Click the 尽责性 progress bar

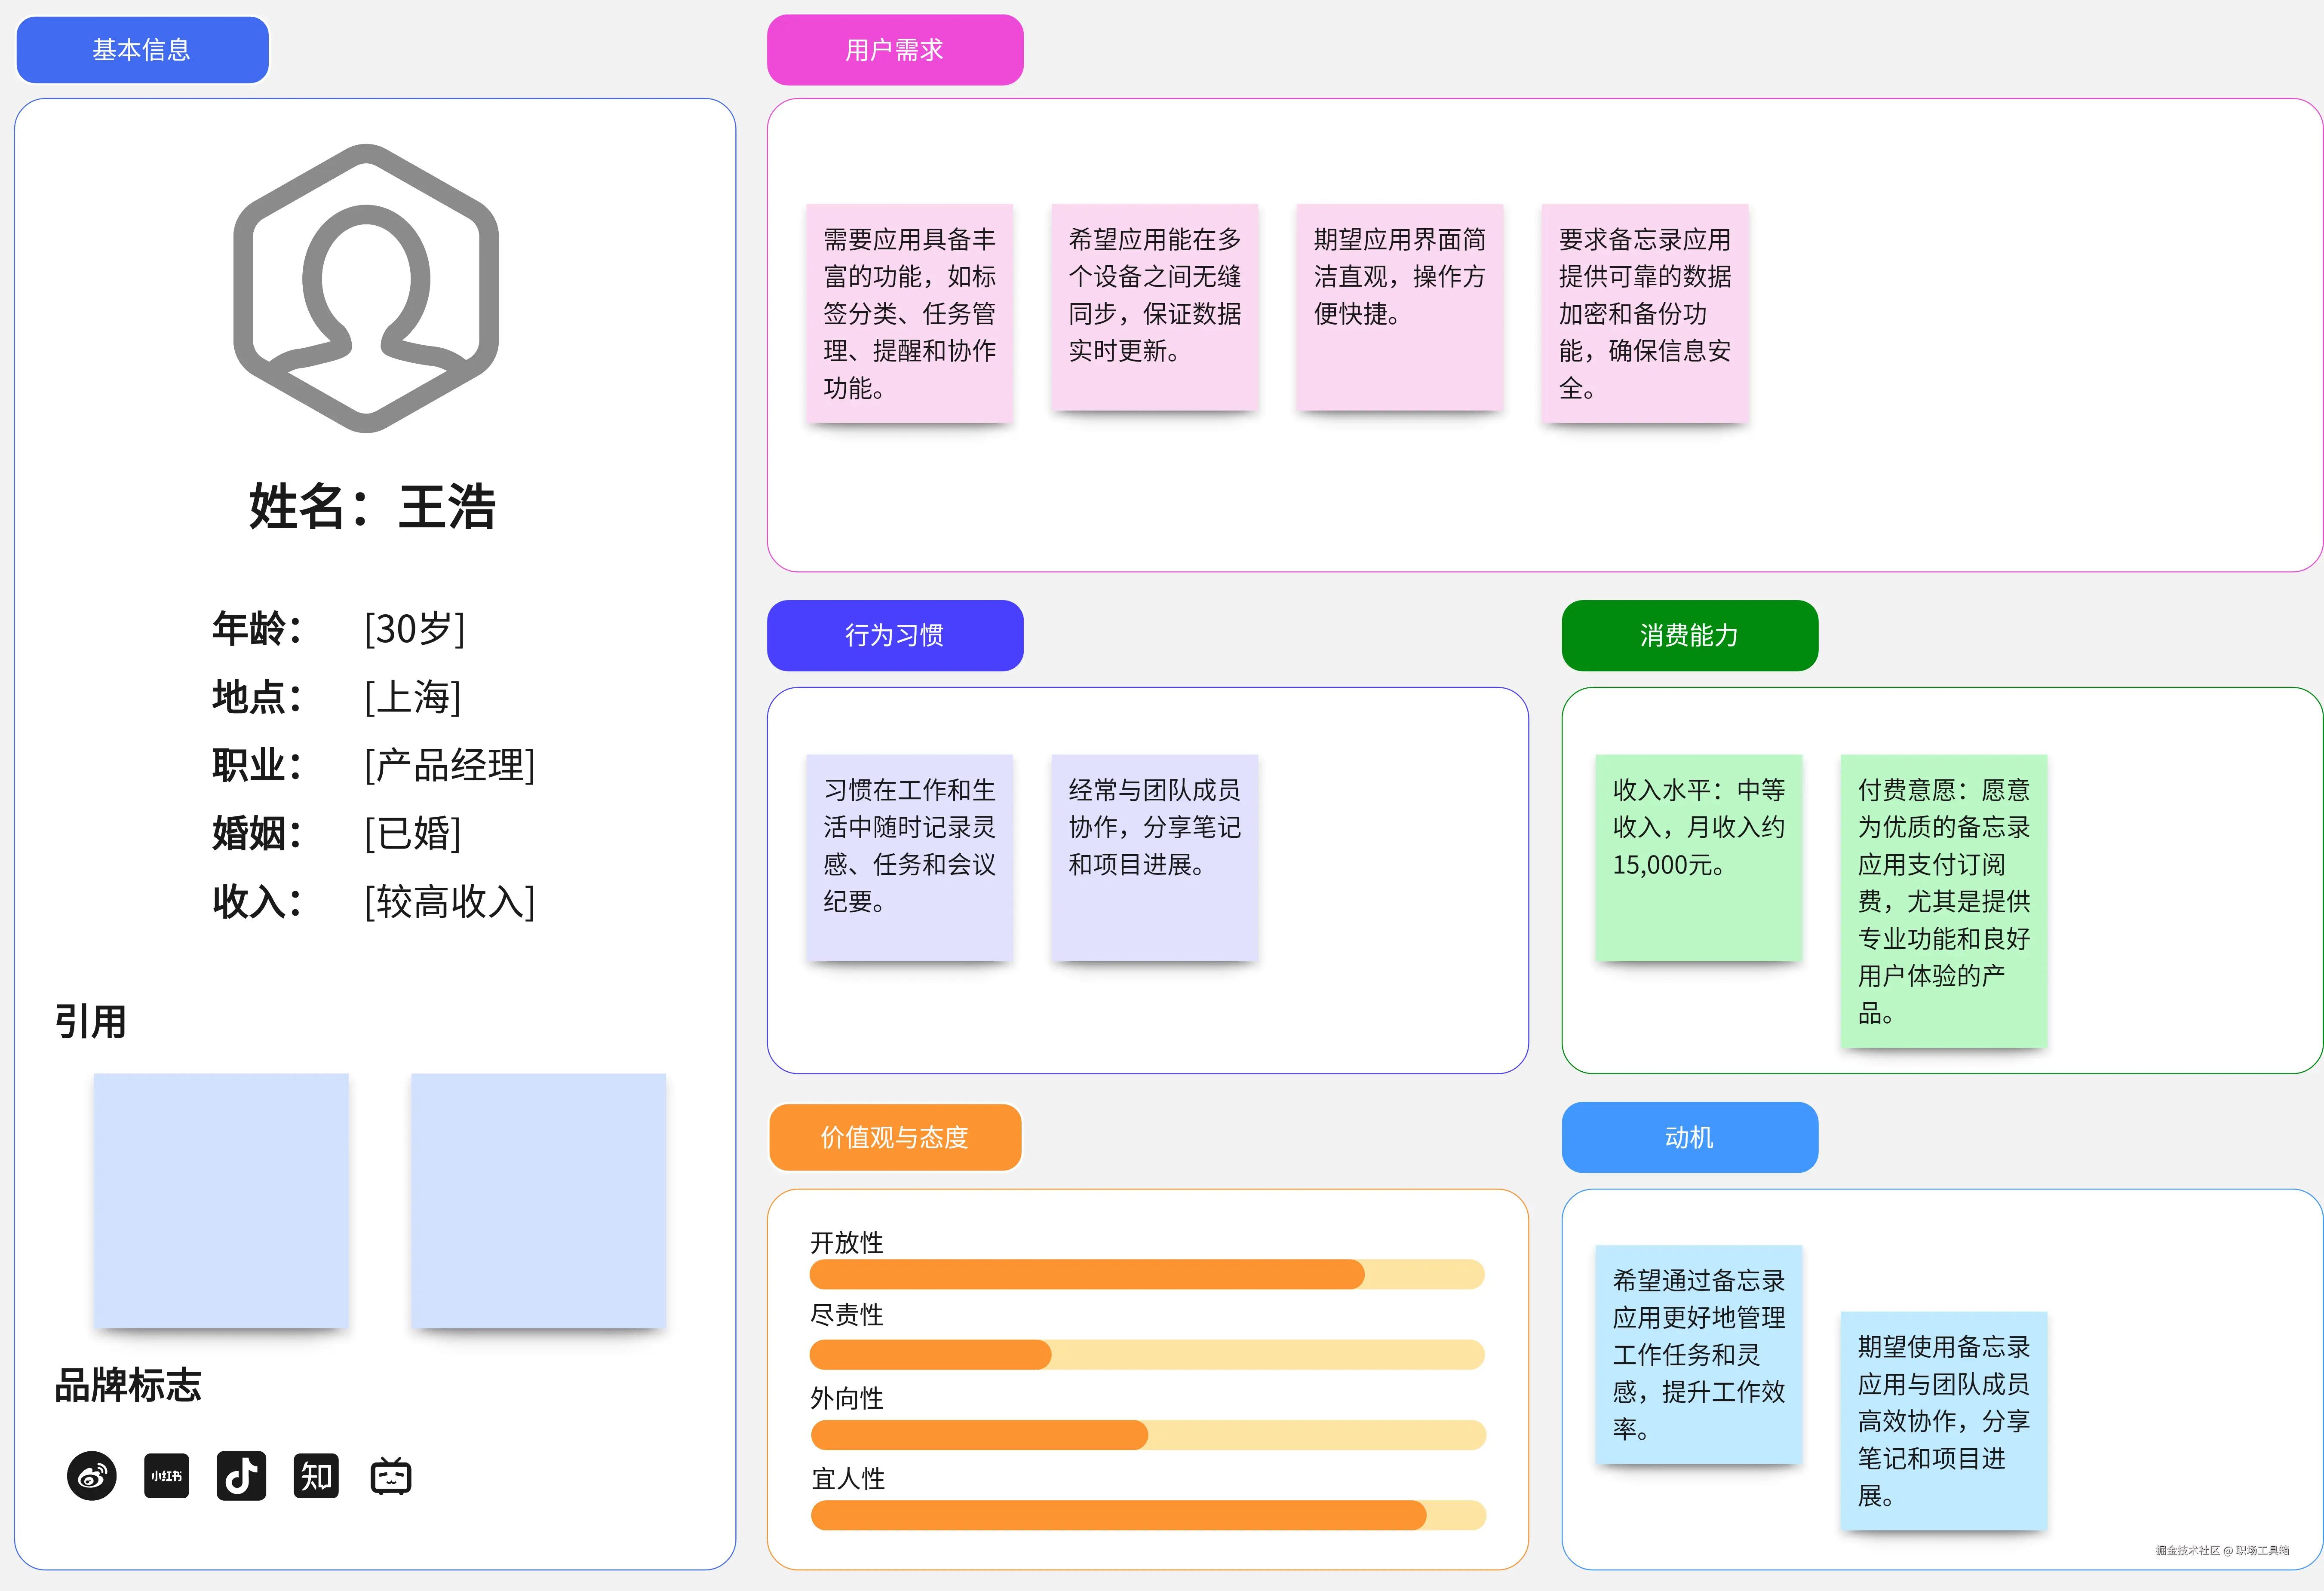(x=1147, y=1355)
